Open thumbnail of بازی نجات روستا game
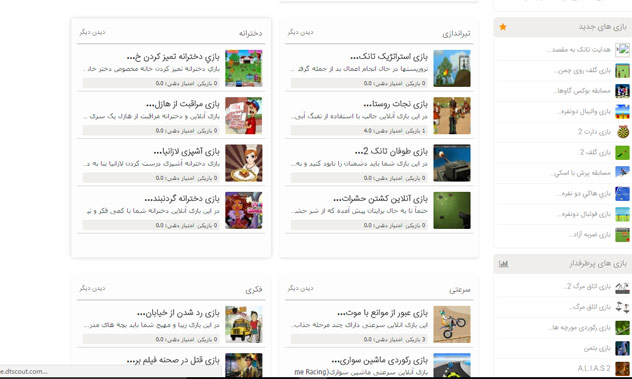This screenshot has width=632, height=379. pos(452,116)
